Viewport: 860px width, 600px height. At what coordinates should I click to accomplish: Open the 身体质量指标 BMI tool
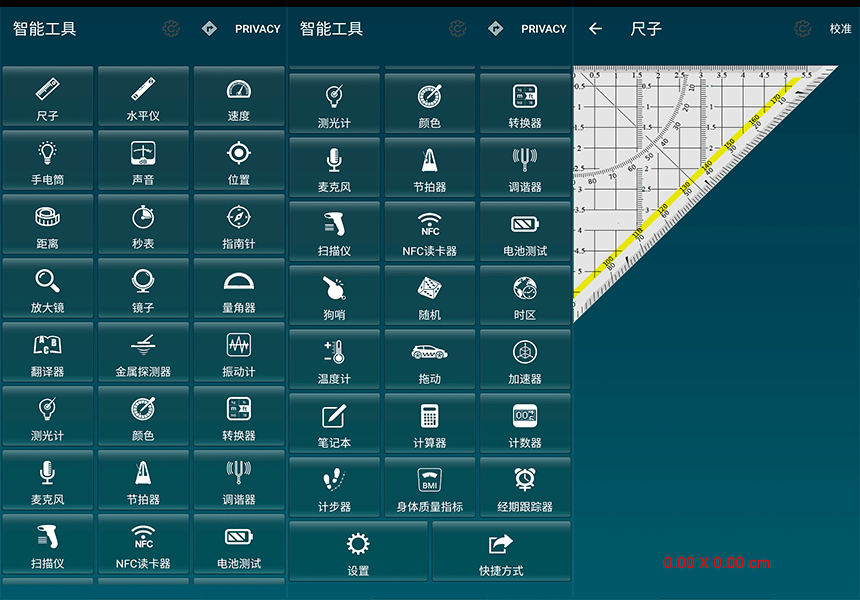tap(430, 488)
